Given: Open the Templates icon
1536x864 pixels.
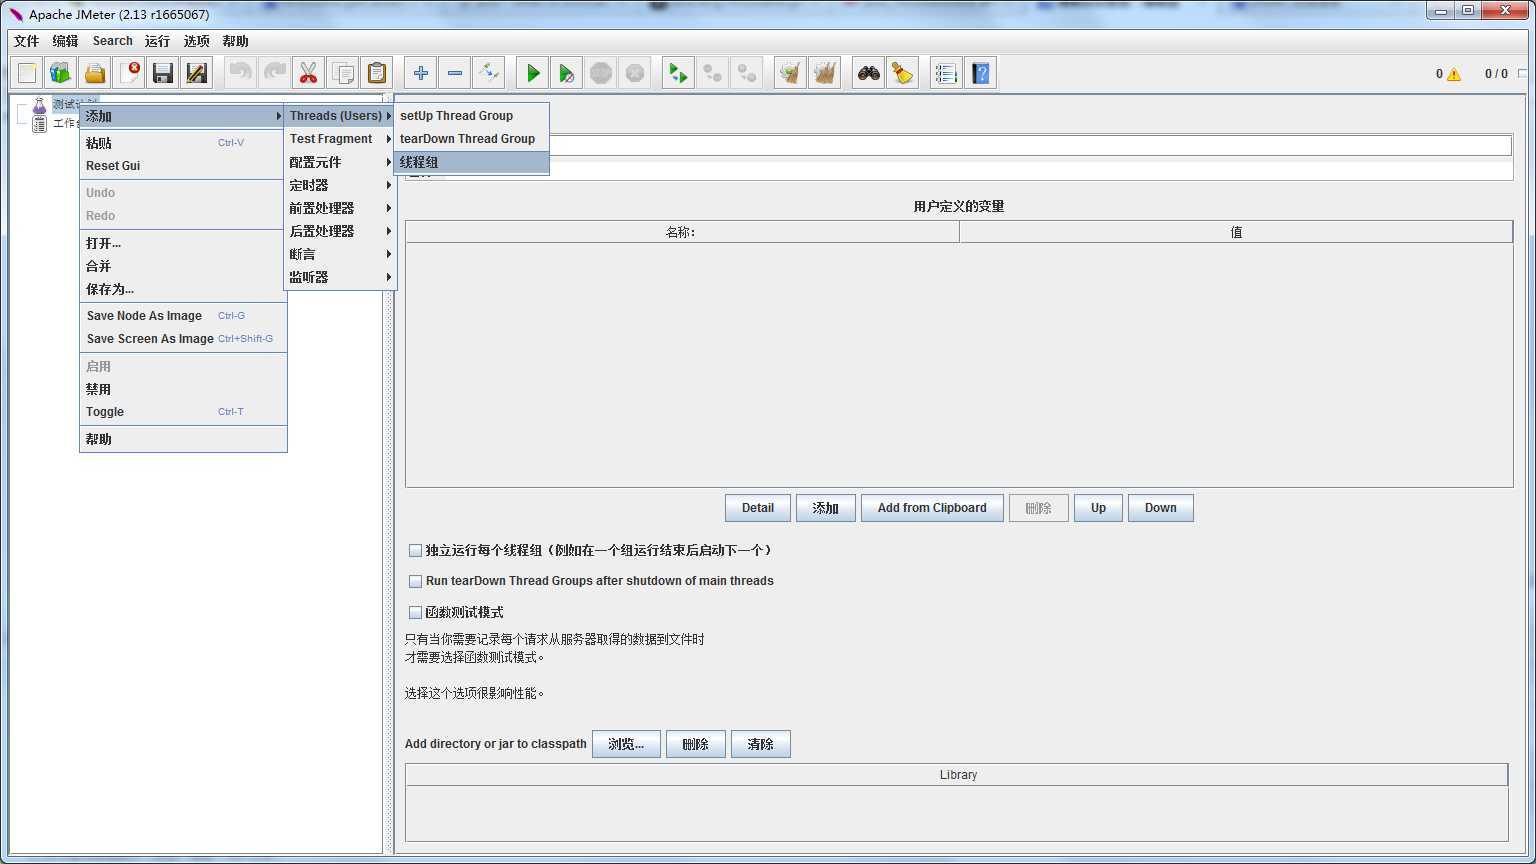Looking at the screenshot, I should 61,73.
